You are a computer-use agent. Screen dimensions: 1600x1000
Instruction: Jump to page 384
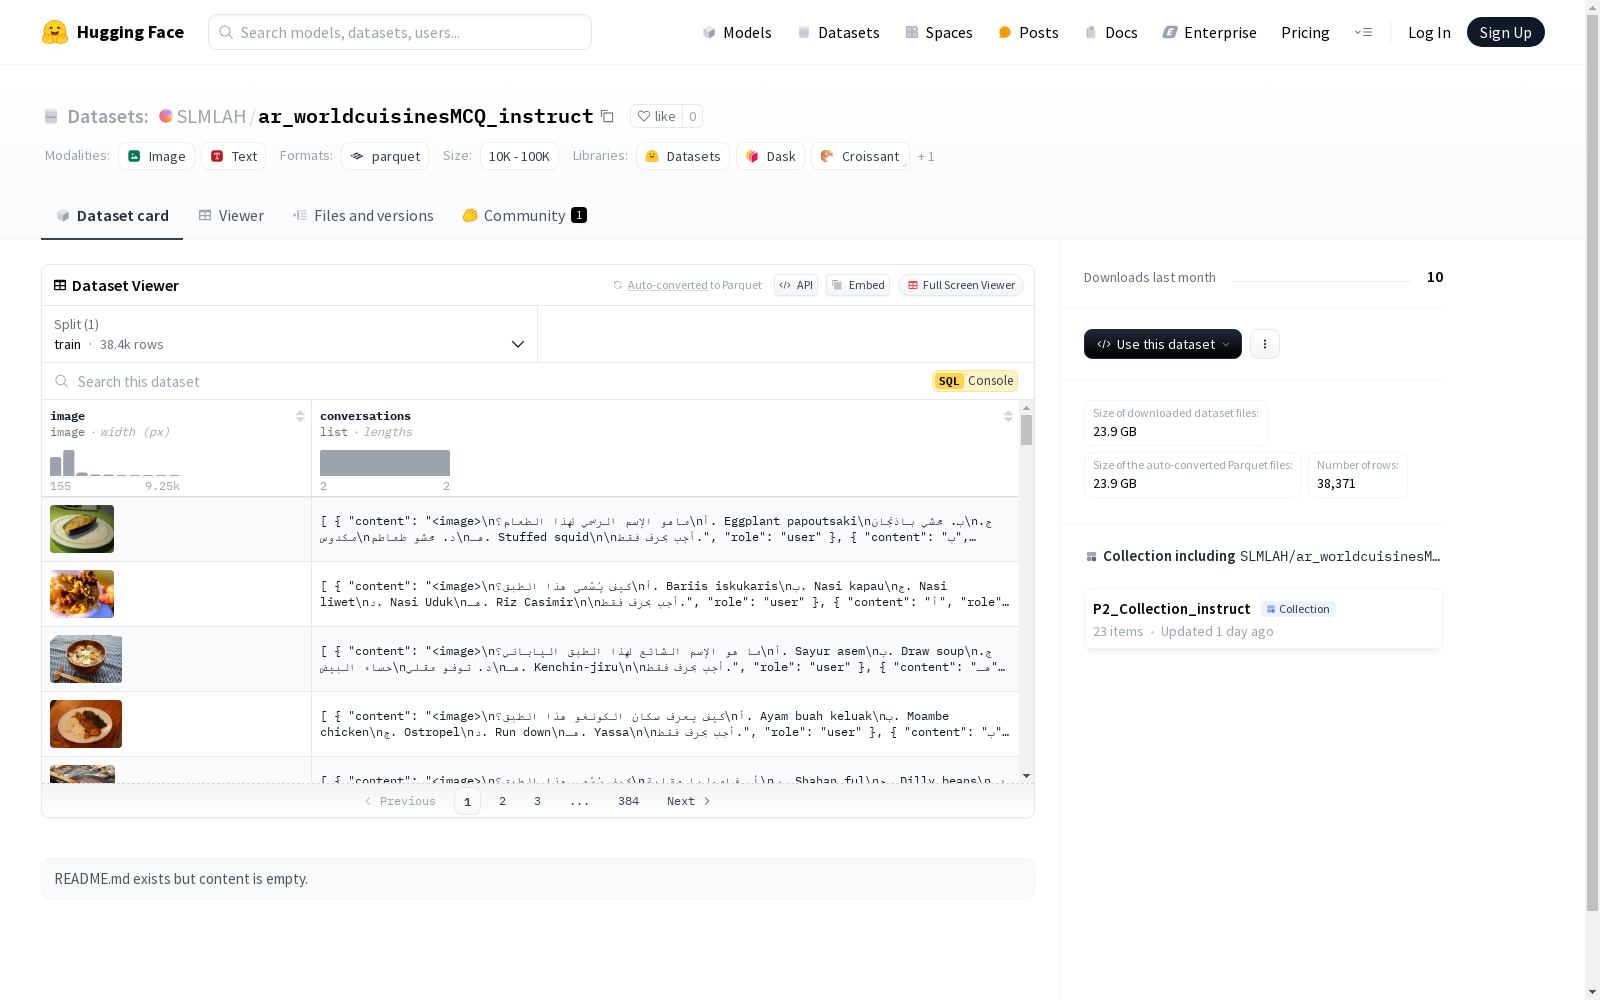coord(628,801)
